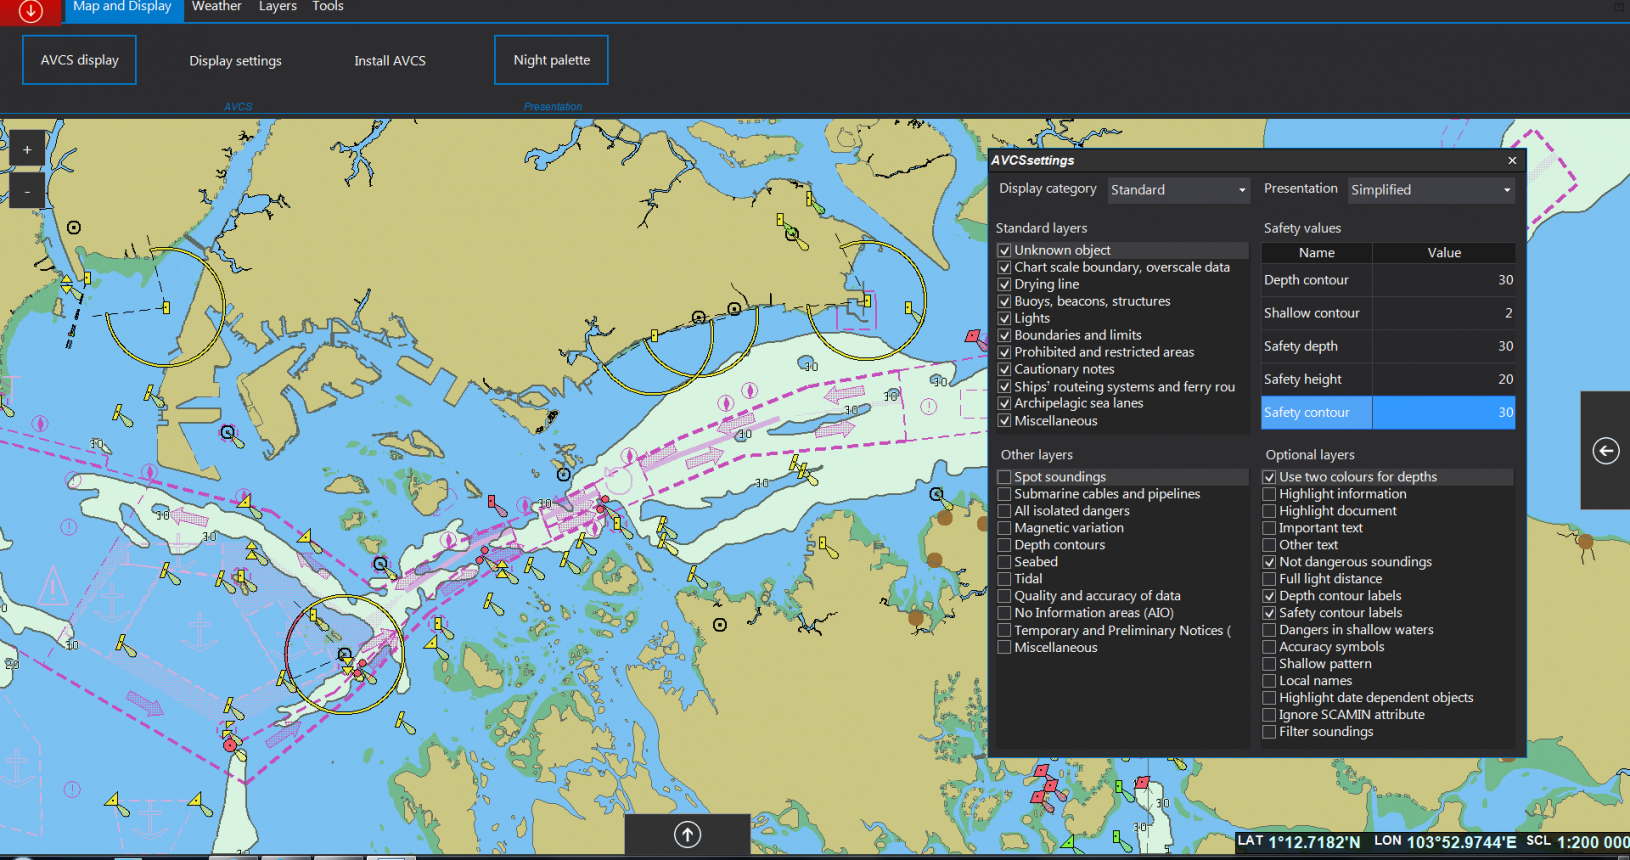The height and width of the screenshot is (860, 1630).
Task: Open the Tools tab
Action: (x=327, y=7)
